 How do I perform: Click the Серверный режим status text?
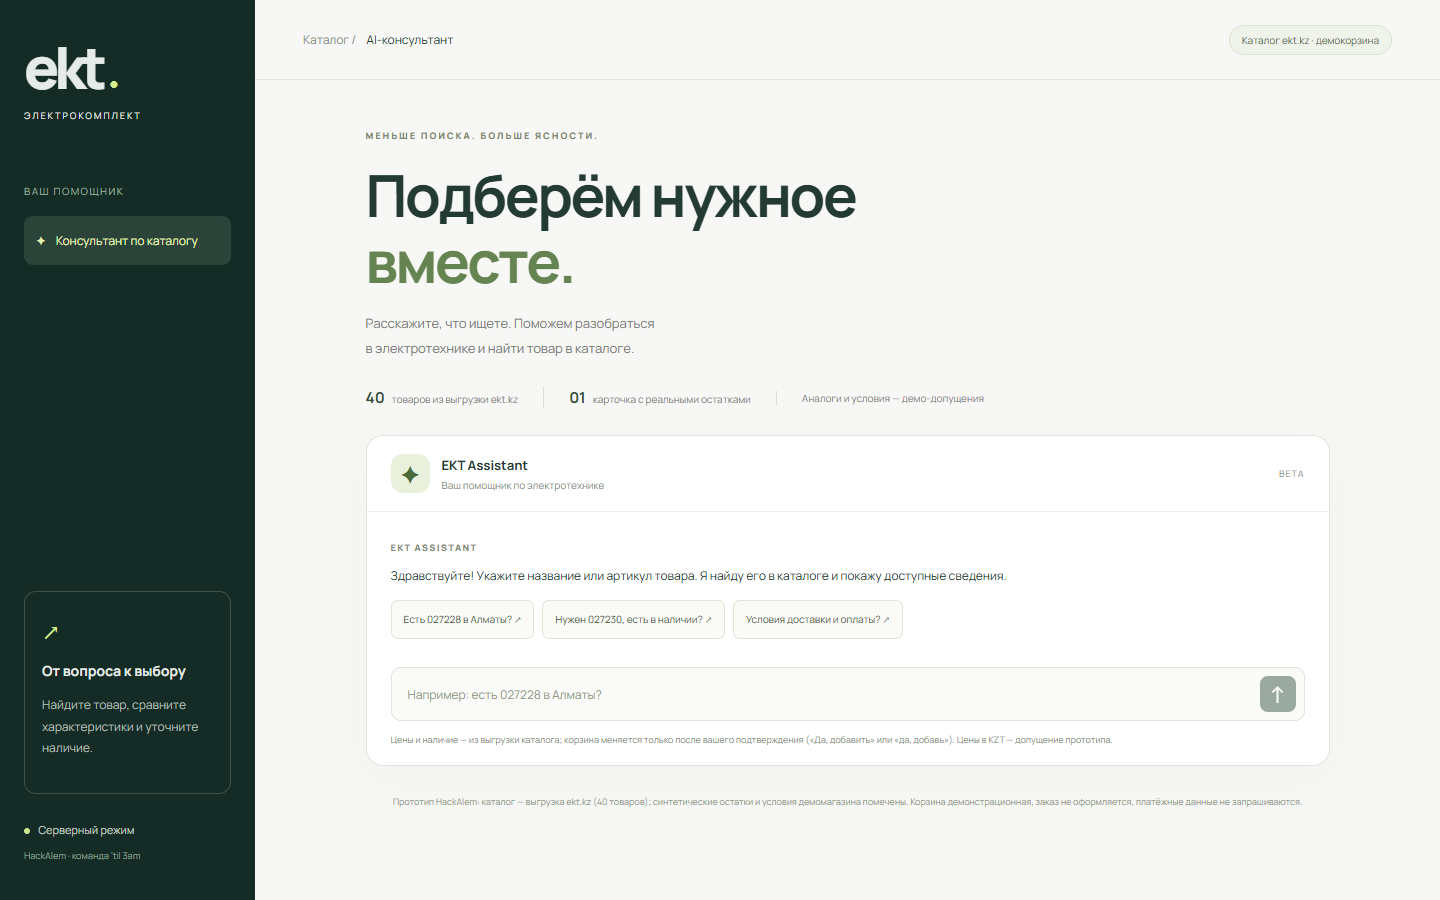pyautogui.click(x=86, y=831)
